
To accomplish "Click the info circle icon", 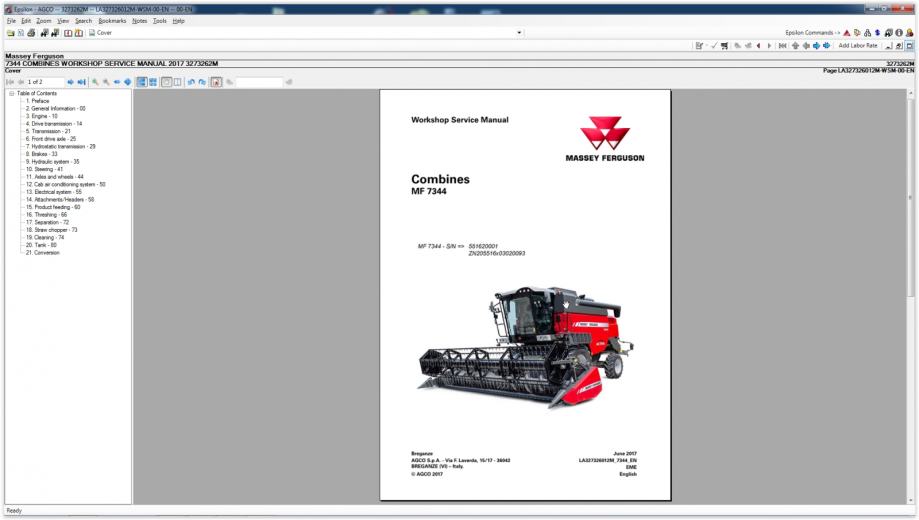I will point(898,33).
